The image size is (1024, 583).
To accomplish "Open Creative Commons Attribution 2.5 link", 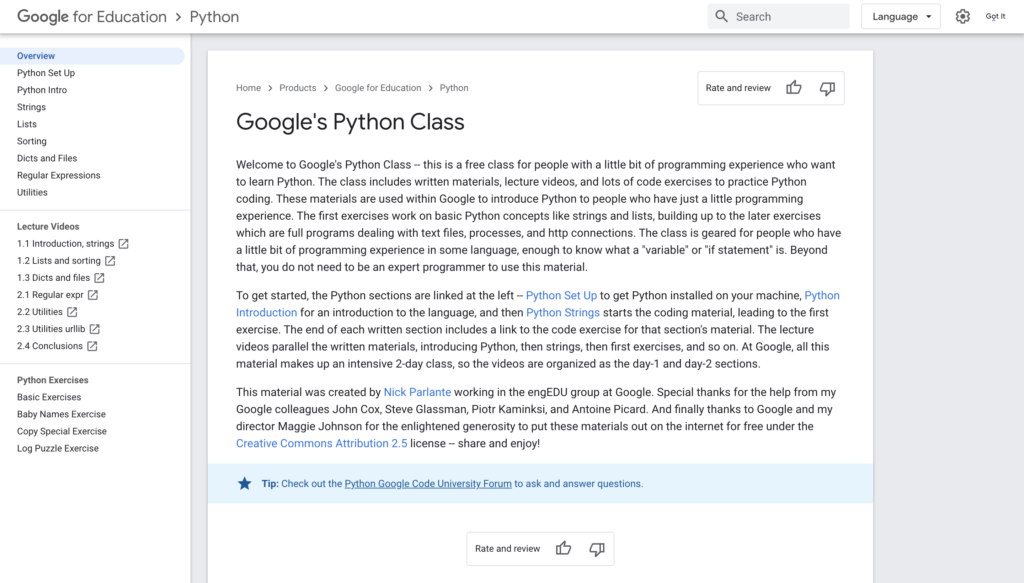I will pos(321,443).
